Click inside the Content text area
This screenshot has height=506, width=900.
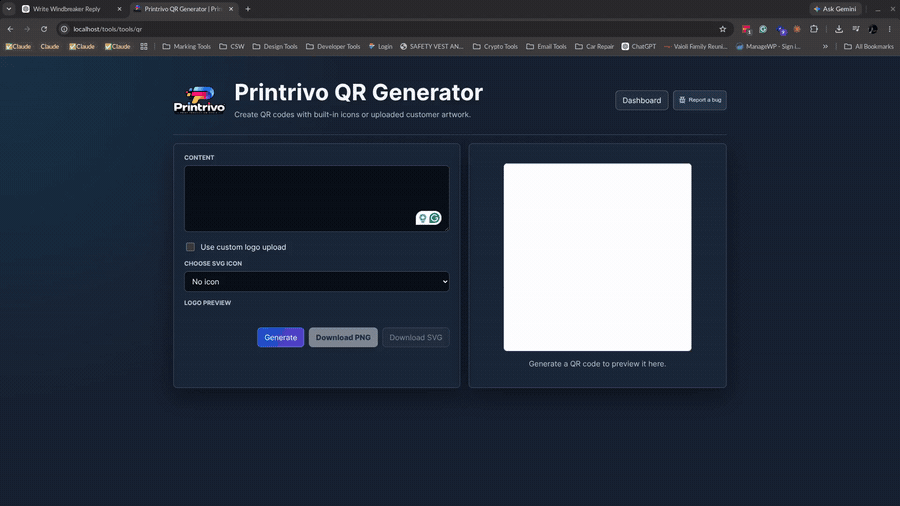pyautogui.click(x=316, y=198)
